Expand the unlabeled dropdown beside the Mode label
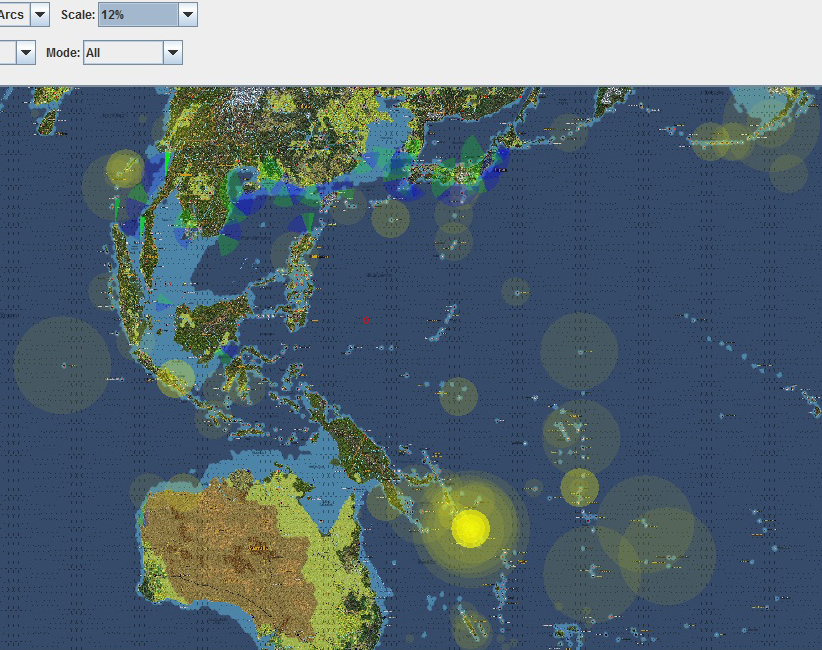 point(26,53)
